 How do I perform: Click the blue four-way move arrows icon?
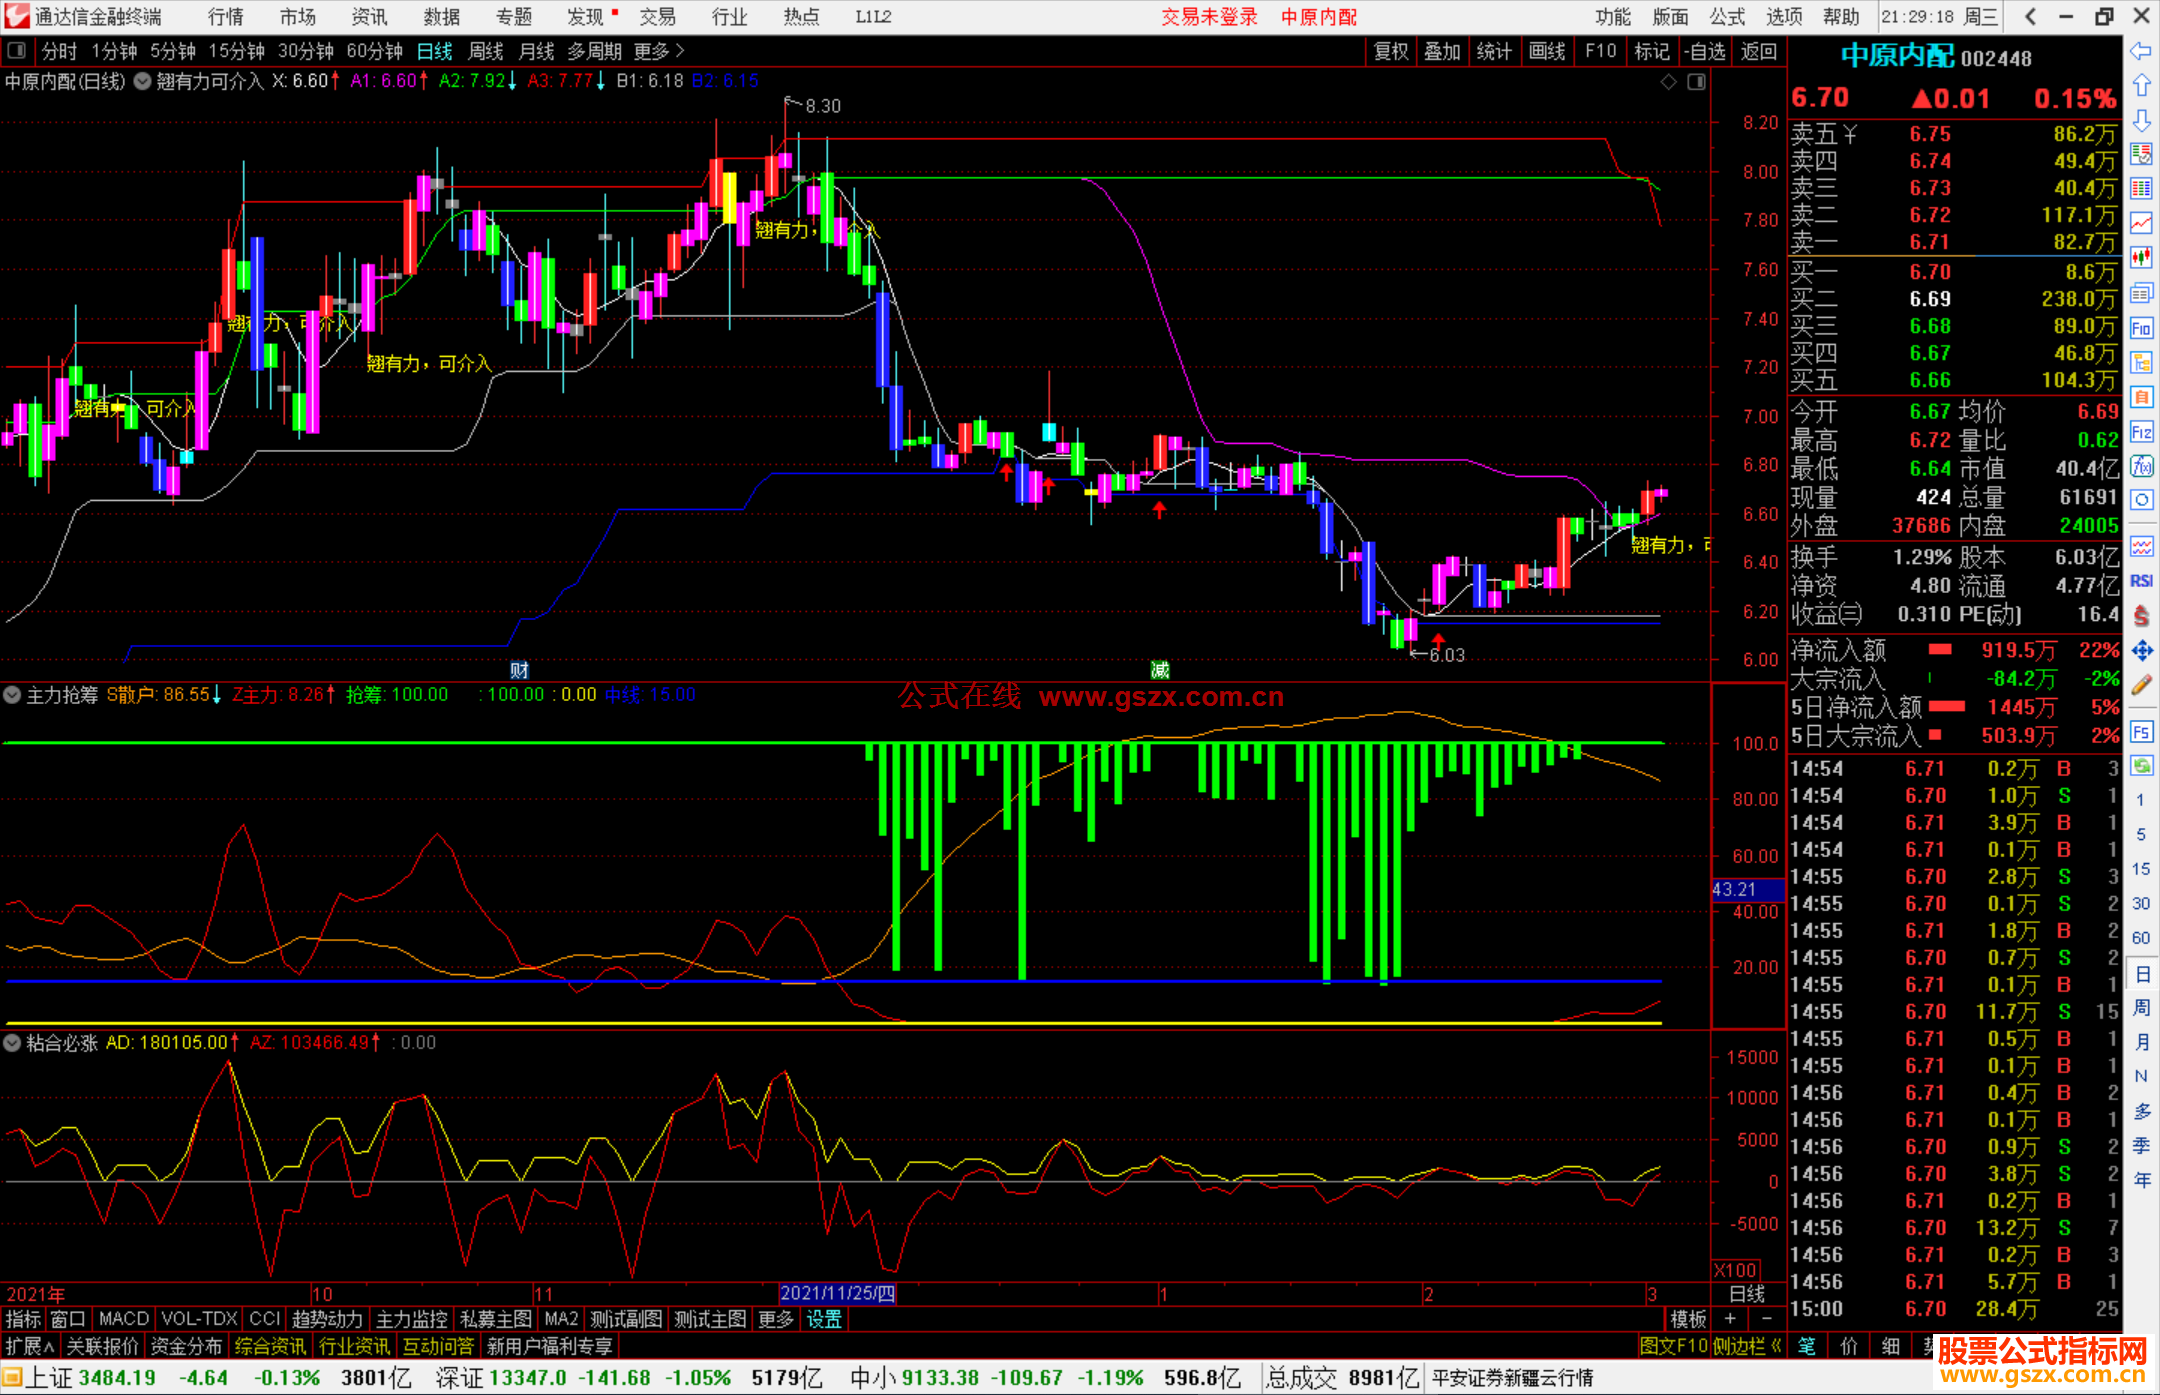tap(2141, 651)
